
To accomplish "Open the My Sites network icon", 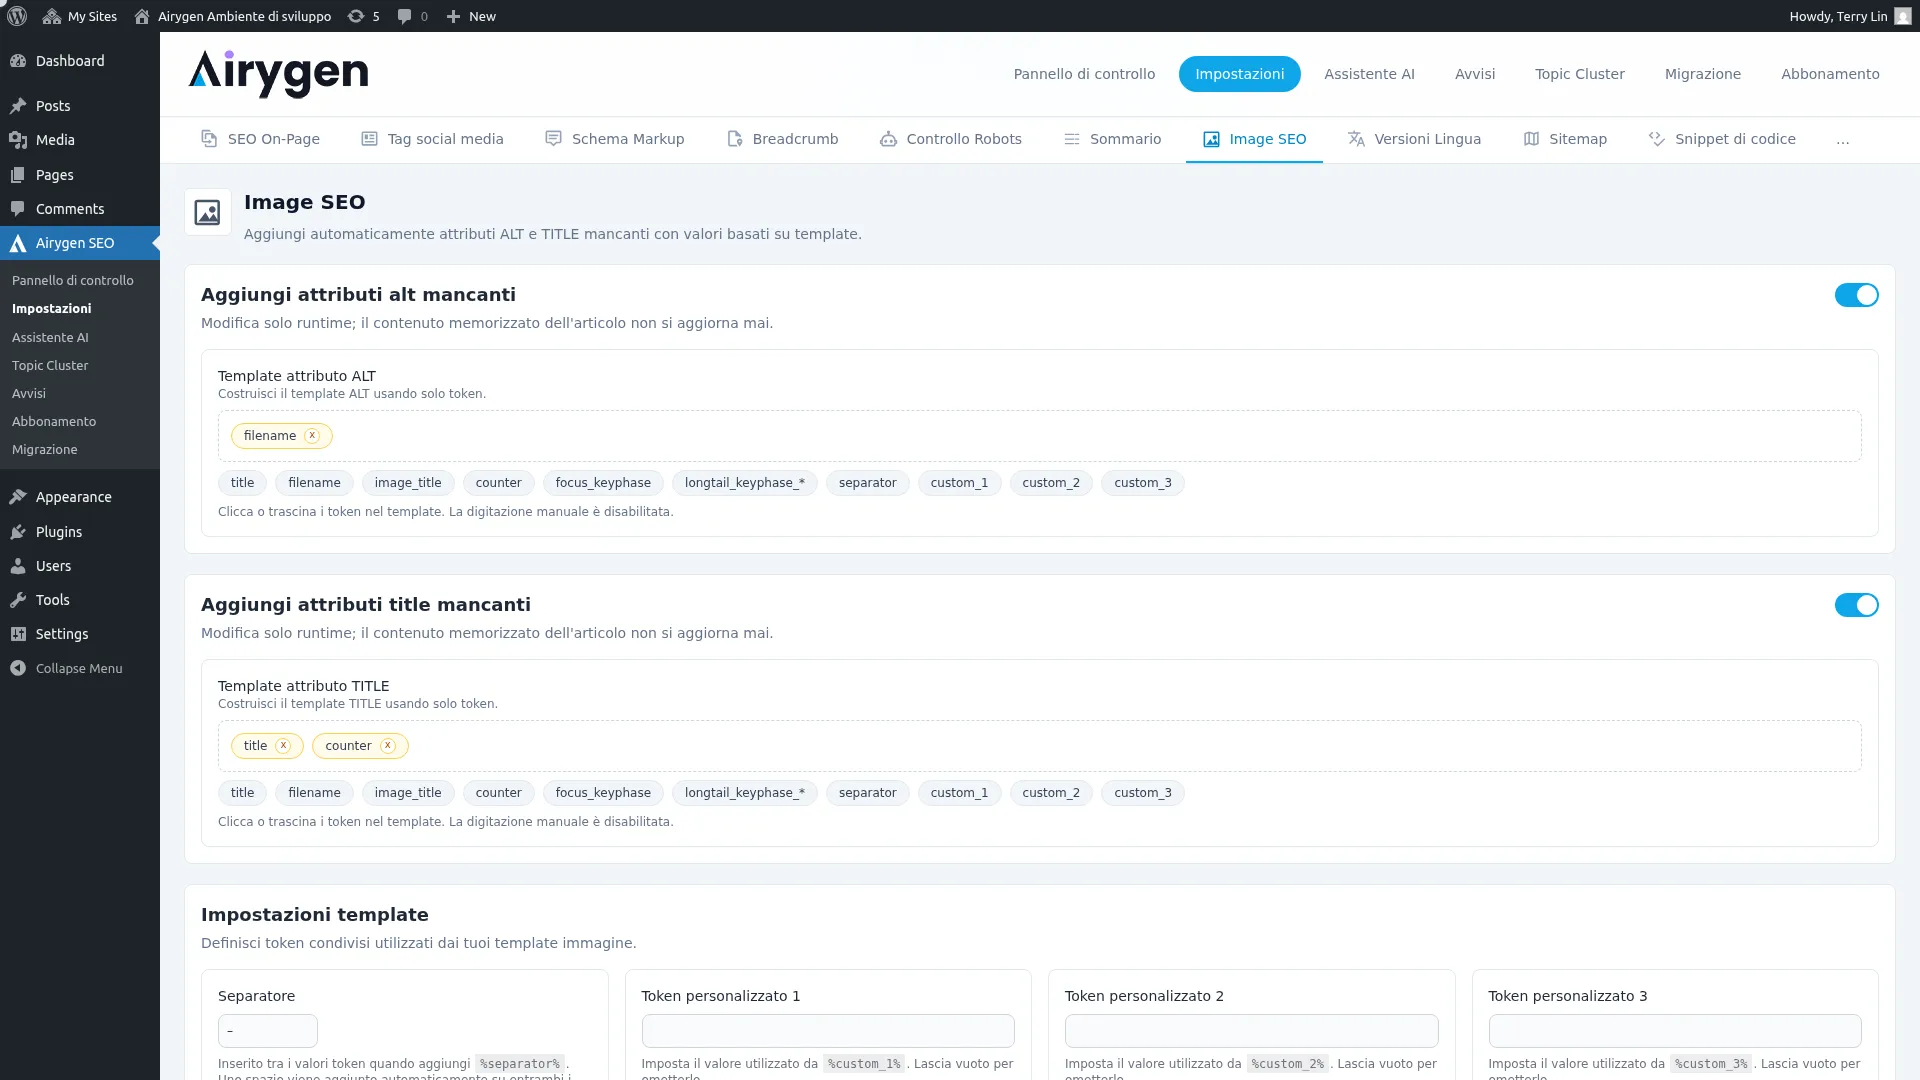I will click(x=52, y=16).
